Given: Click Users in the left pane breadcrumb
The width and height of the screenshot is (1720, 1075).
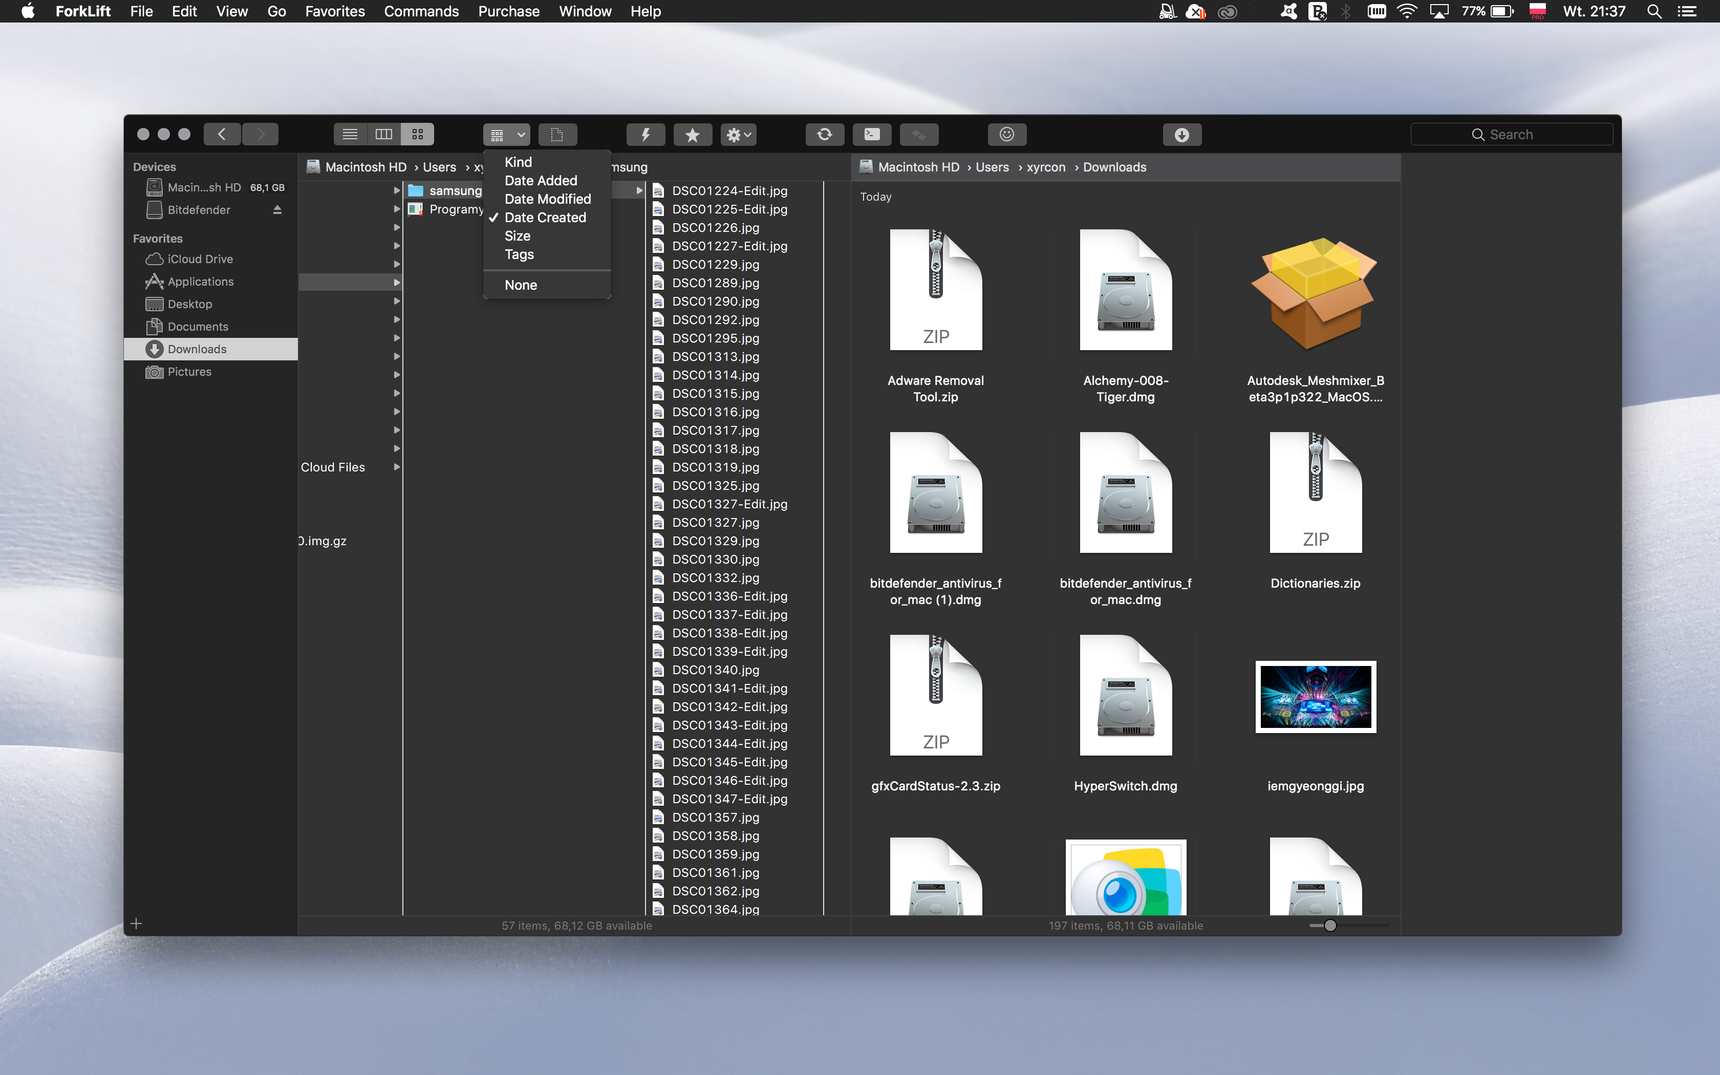Looking at the screenshot, I should click(439, 167).
